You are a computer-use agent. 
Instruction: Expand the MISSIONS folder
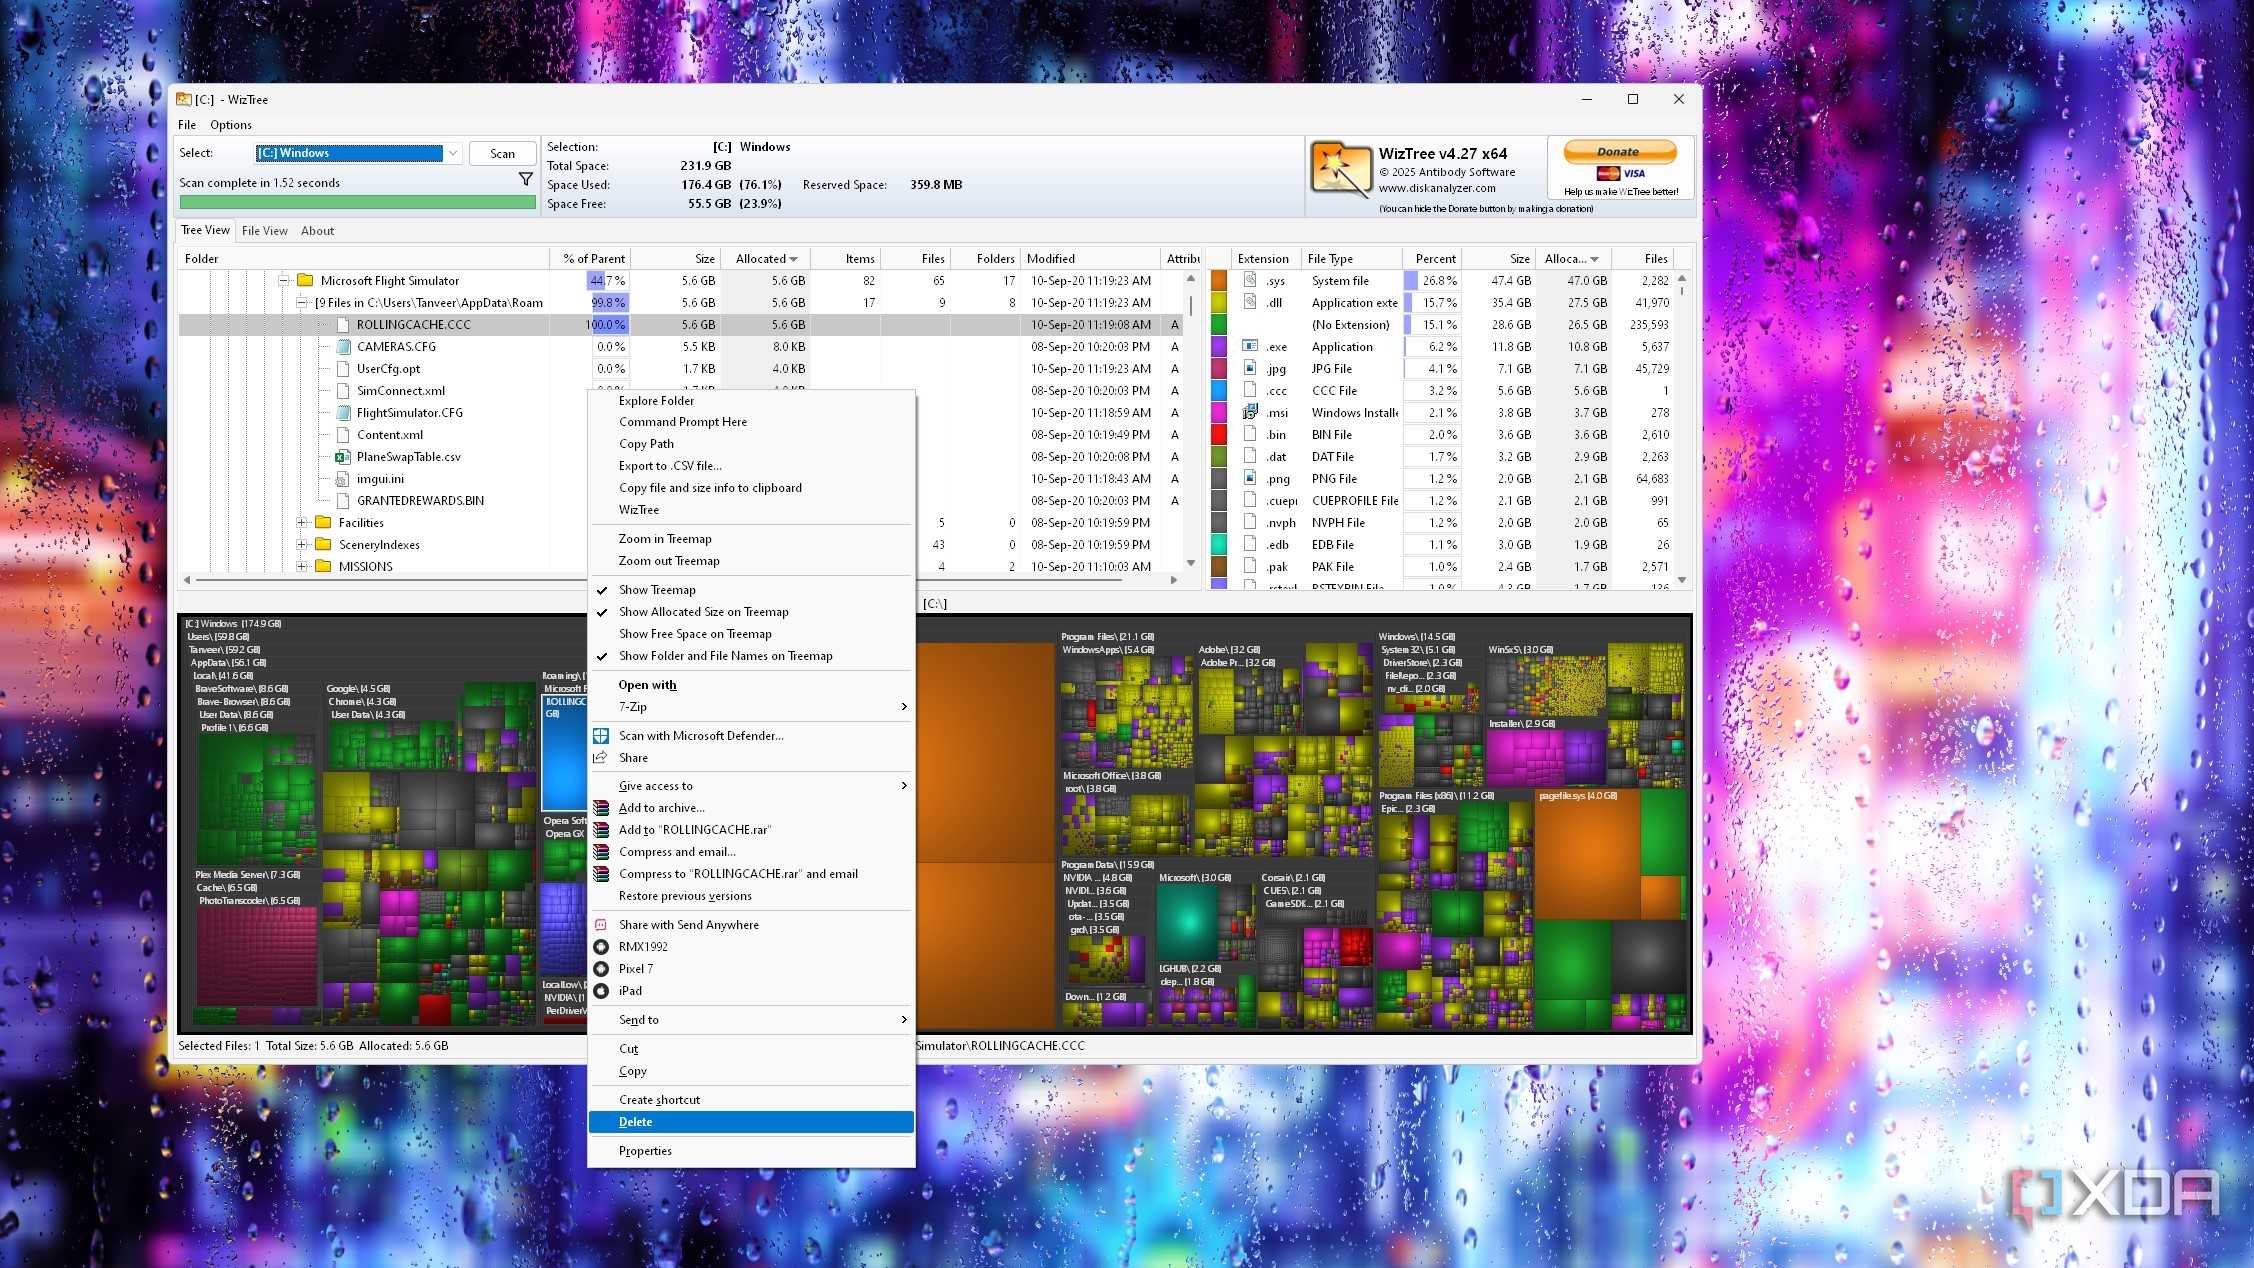pyautogui.click(x=302, y=567)
